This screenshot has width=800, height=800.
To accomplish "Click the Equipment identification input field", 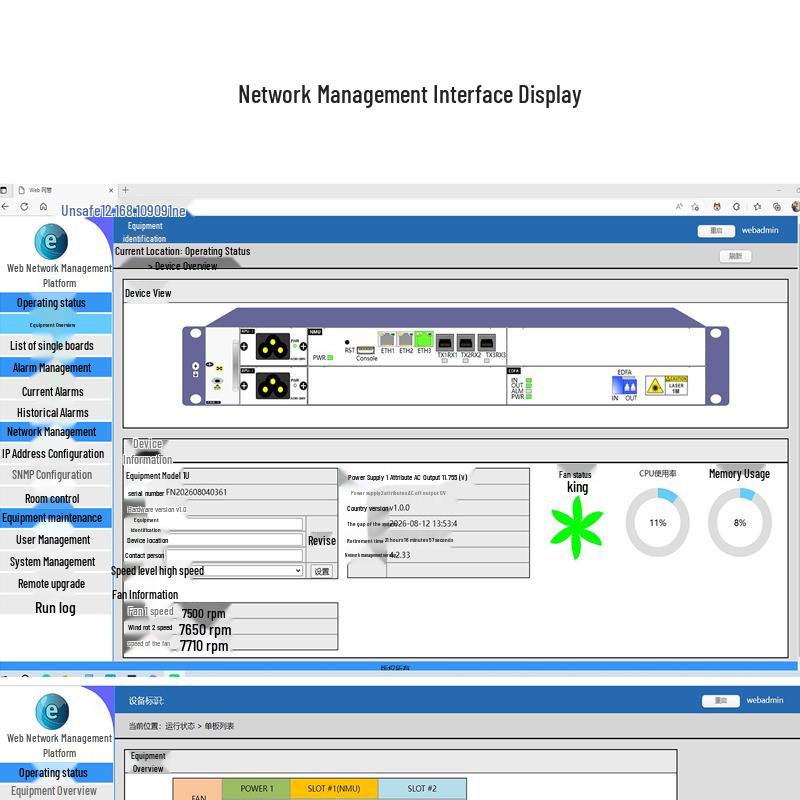I will coord(233,524).
